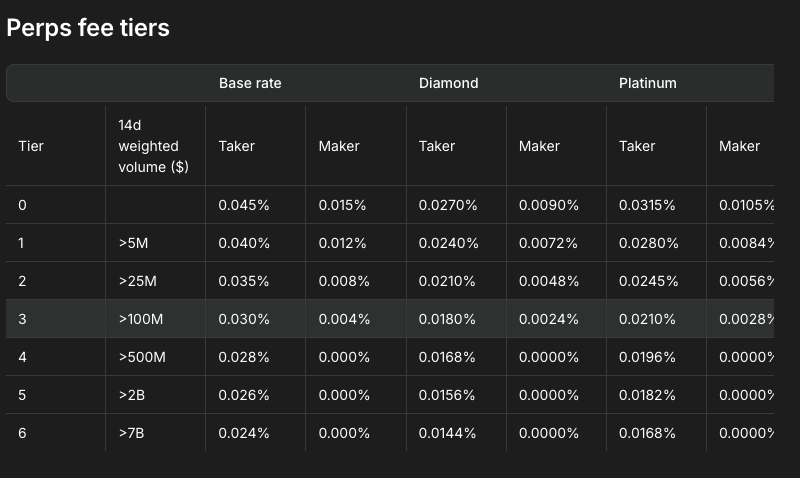Select base taker rate '0.045%'
The image size is (800, 478).
click(244, 205)
